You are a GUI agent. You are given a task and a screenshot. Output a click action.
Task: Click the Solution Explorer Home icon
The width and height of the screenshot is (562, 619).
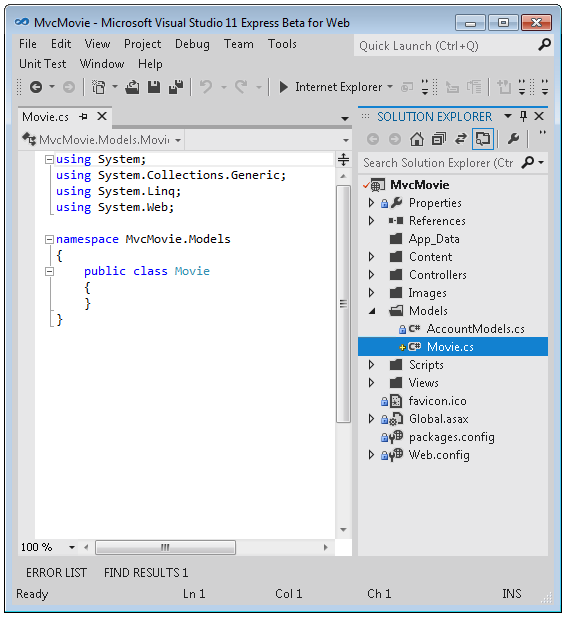[x=417, y=139]
